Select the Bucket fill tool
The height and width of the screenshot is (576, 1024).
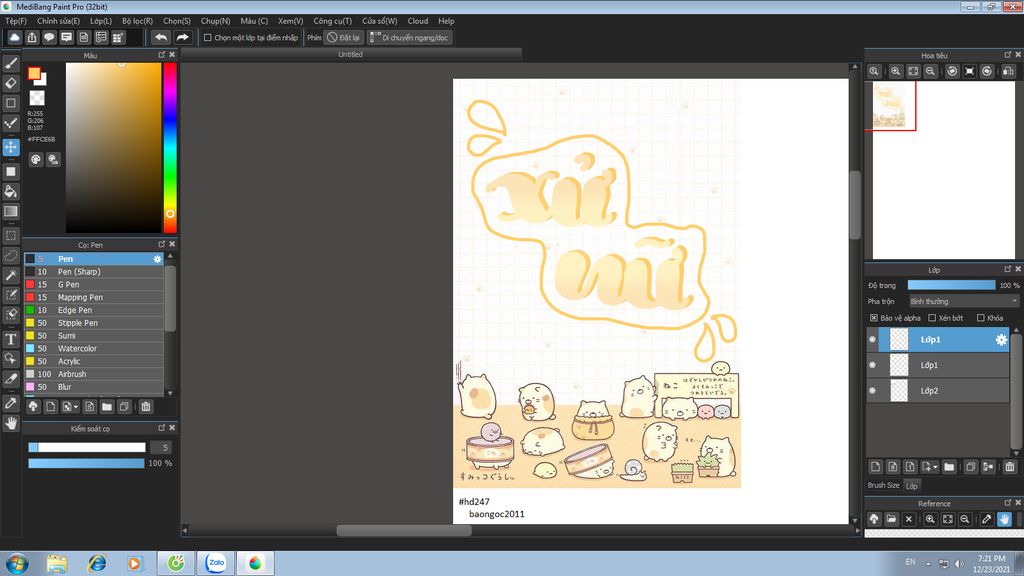10,191
